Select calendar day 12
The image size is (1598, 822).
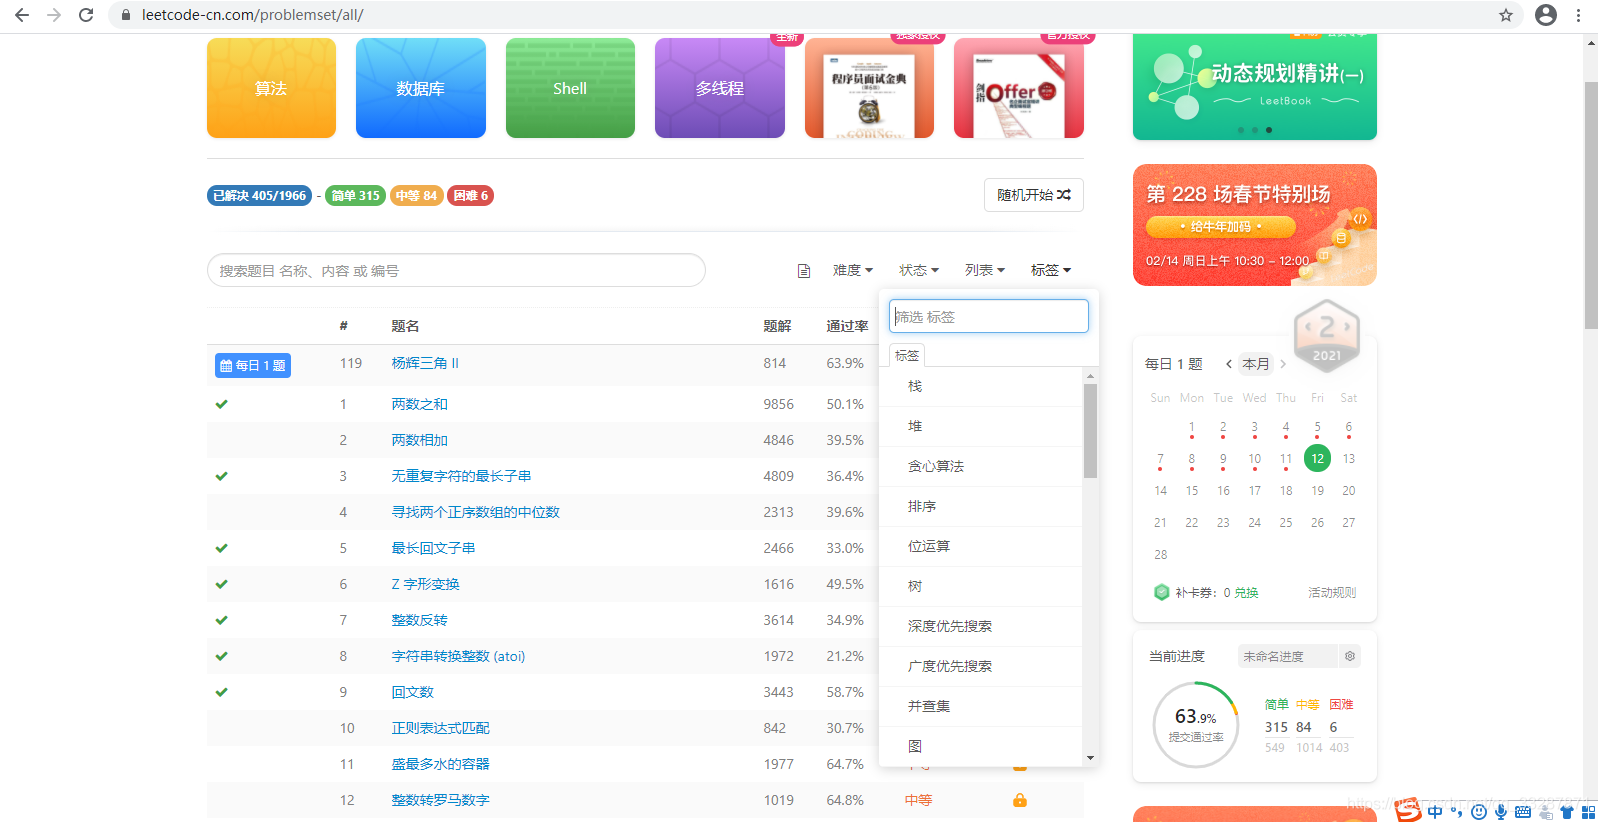[1318, 458]
